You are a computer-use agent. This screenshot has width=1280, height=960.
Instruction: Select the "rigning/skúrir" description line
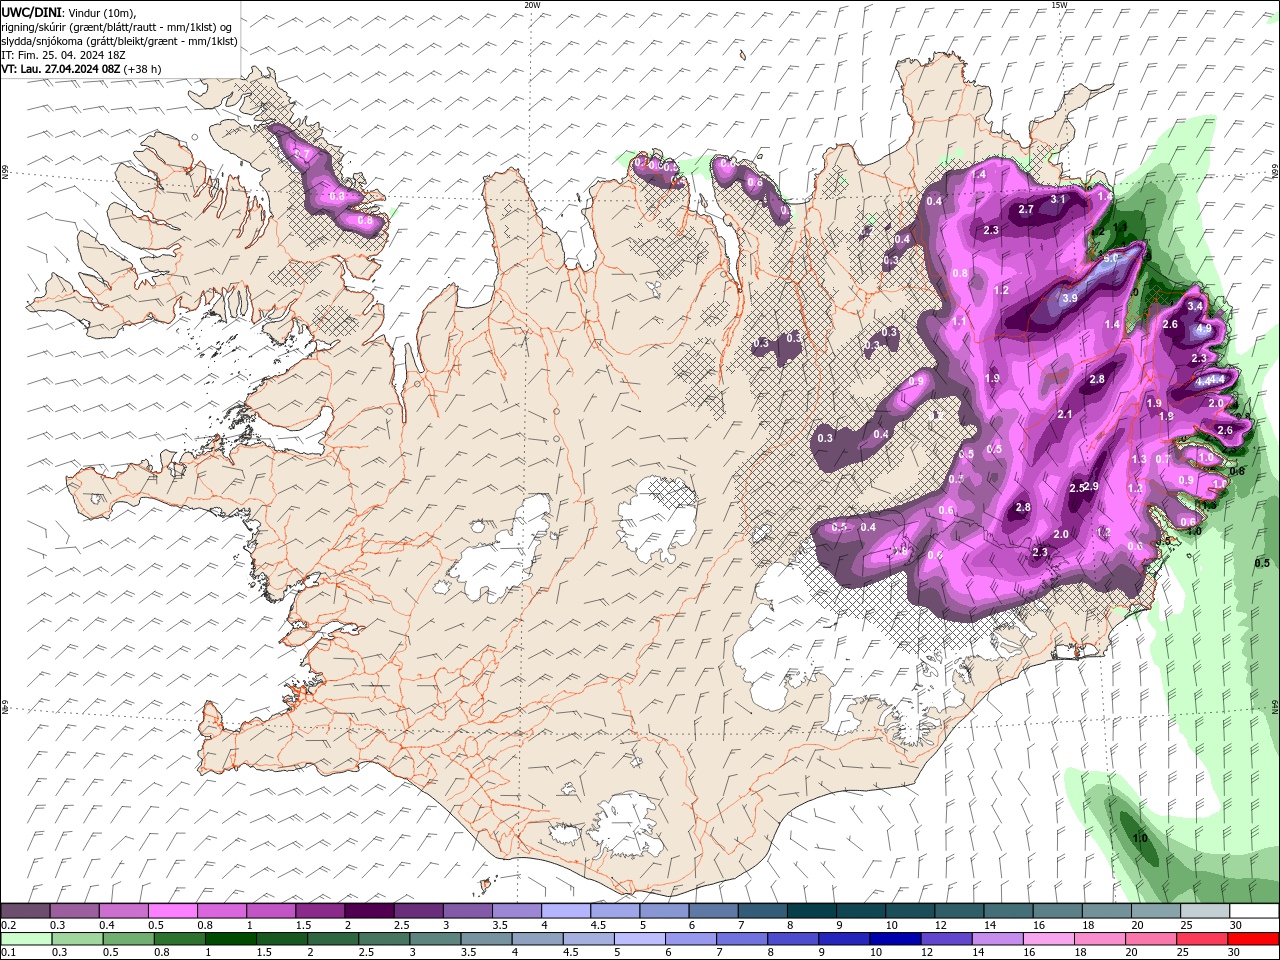tap(116, 27)
